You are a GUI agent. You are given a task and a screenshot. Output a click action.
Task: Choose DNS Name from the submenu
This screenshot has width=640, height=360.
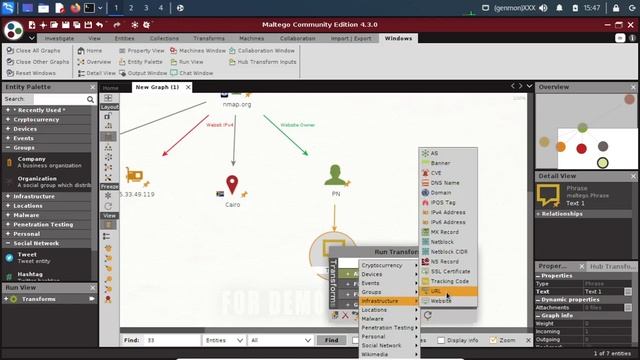pos(448,183)
